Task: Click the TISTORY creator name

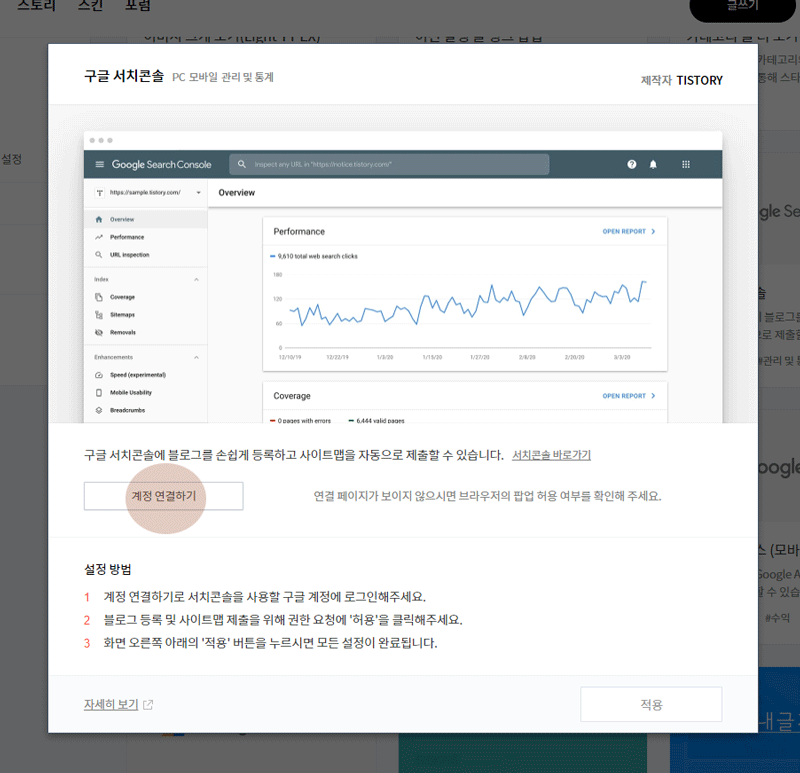Action: (699, 81)
